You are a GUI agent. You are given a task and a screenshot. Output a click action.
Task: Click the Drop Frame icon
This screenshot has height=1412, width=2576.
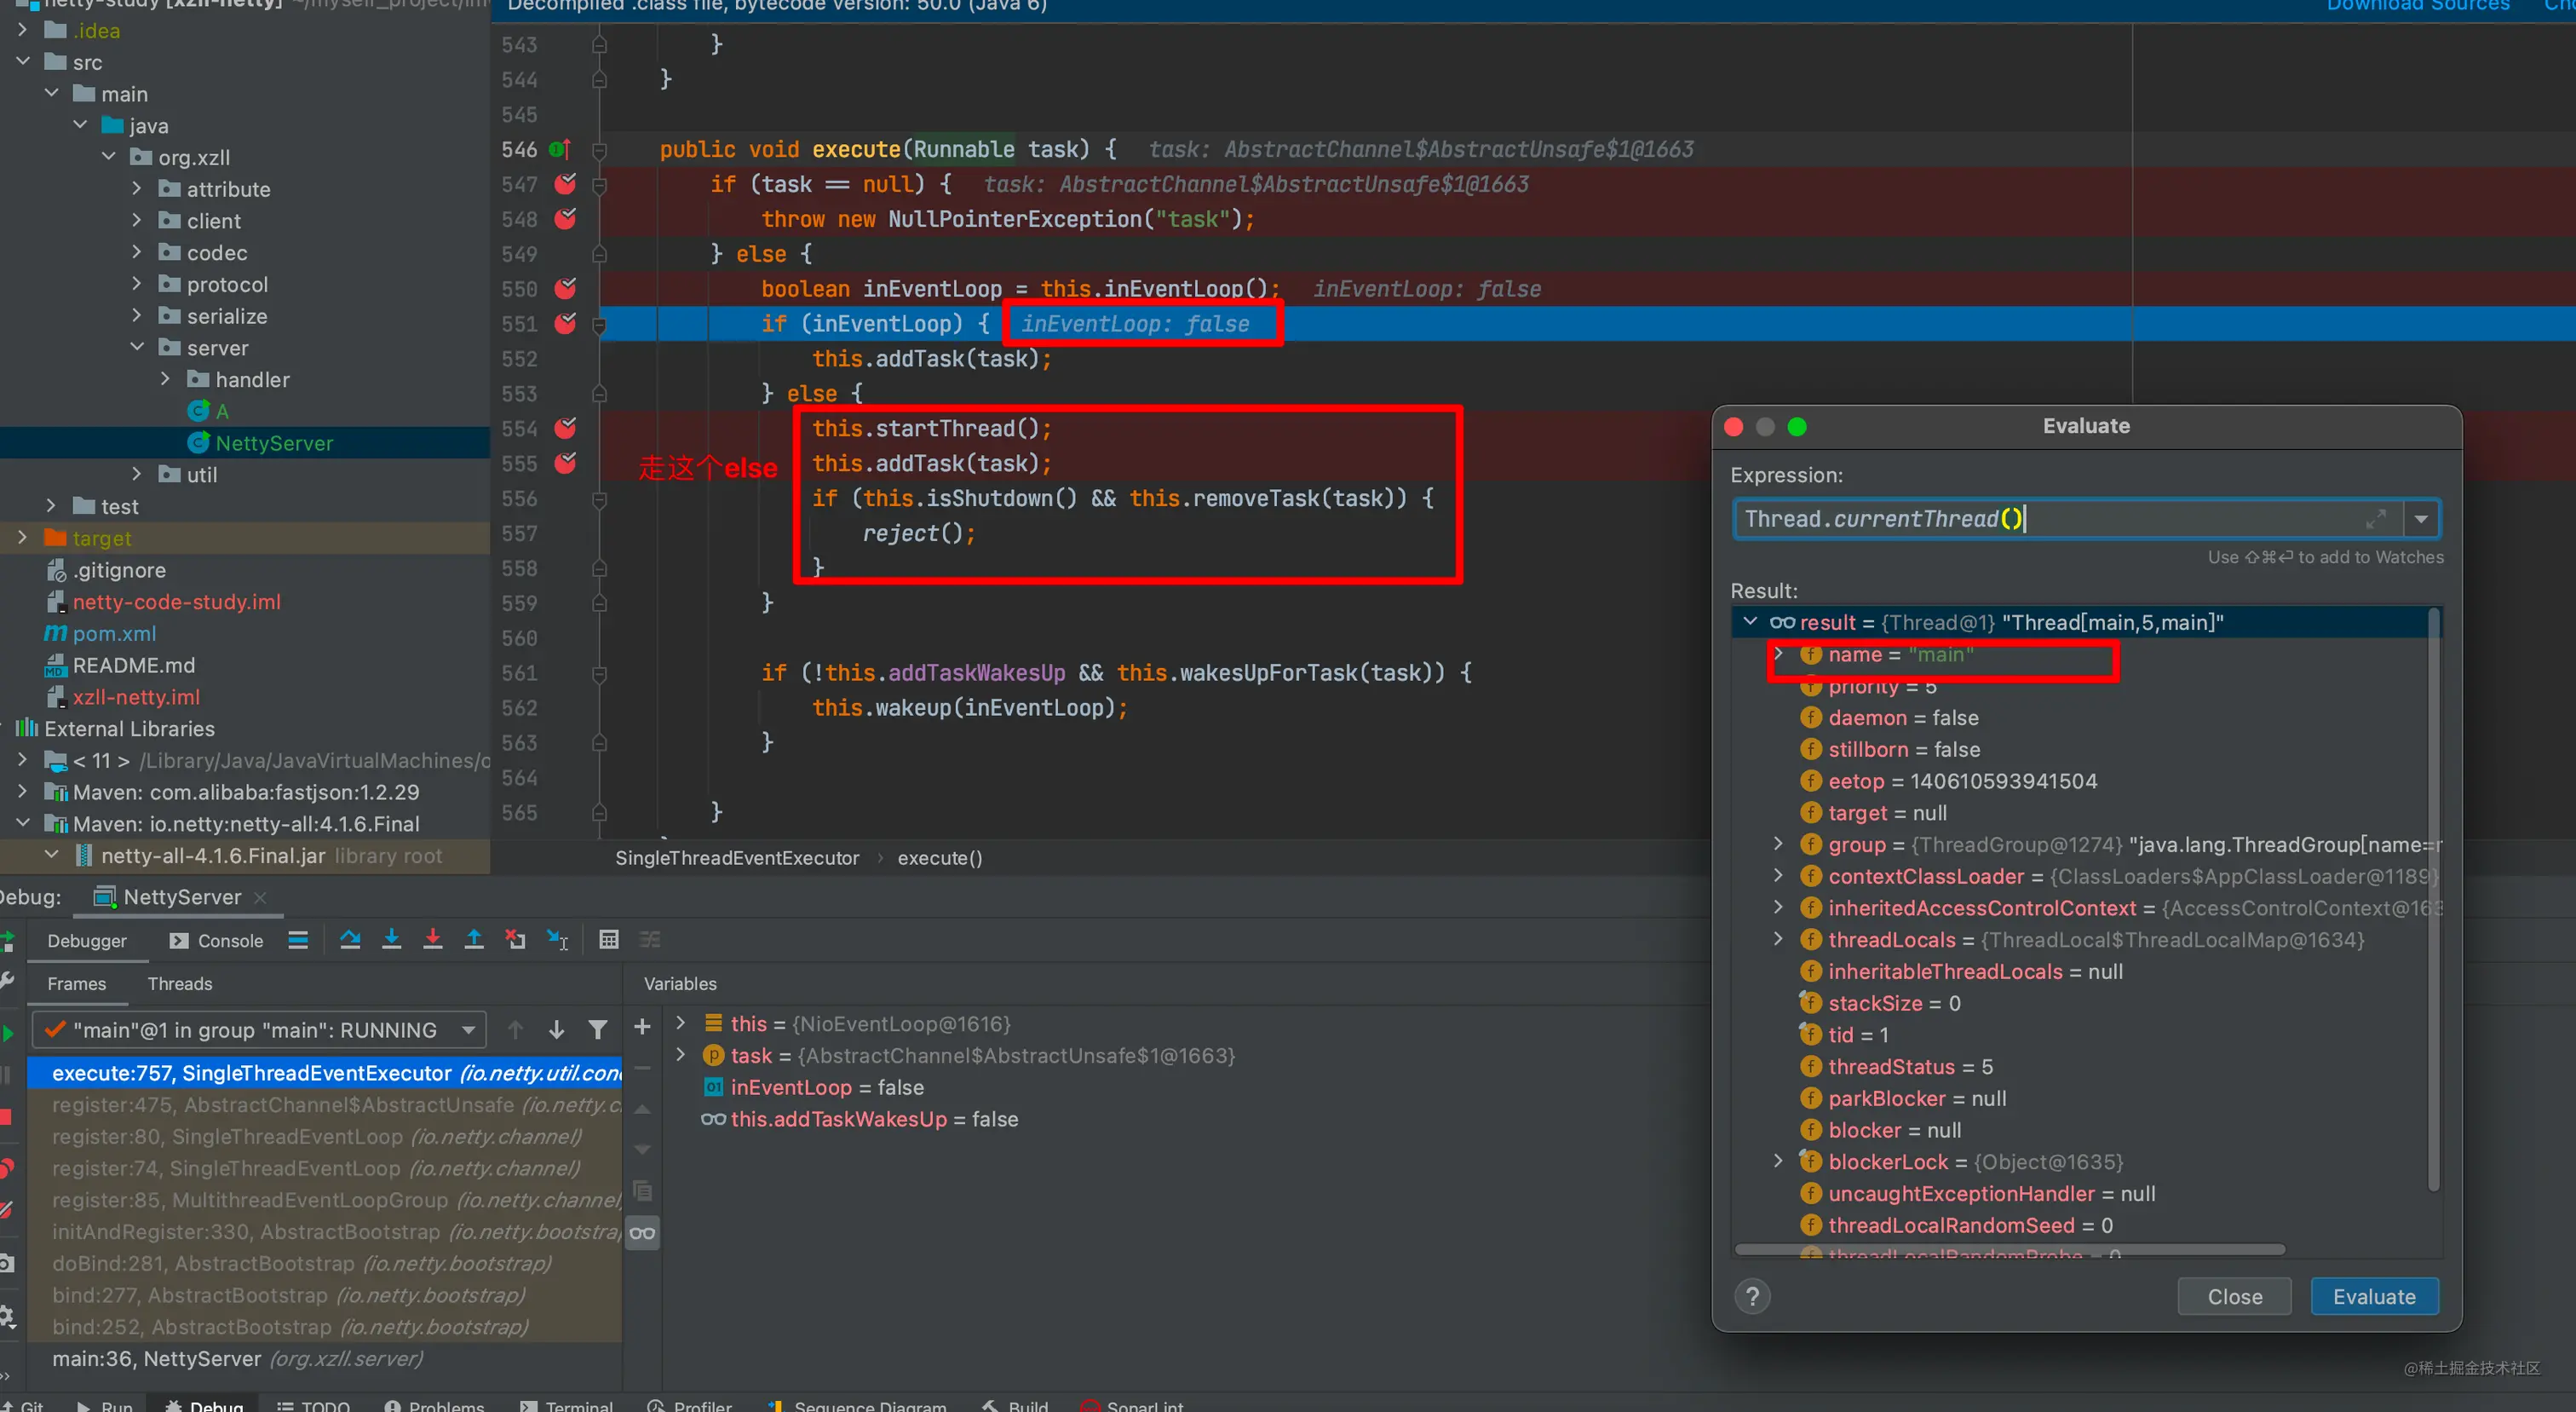click(x=515, y=940)
